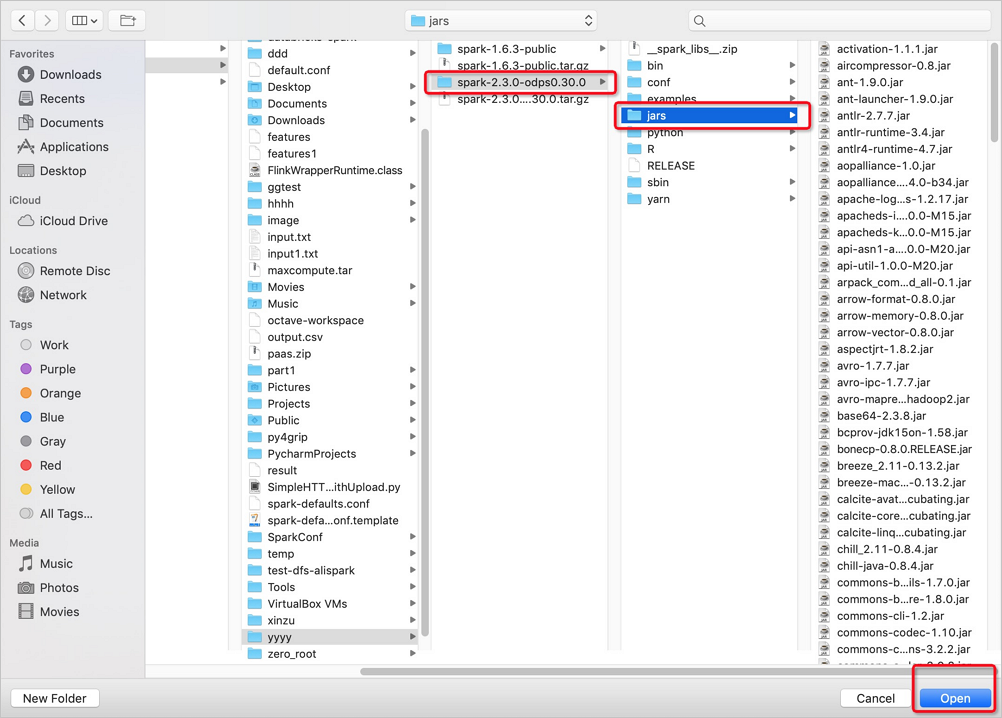This screenshot has height=718, width=1002.
Task: Select the spark-2.3.0-odps0.30.0 folder
Action: point(520,82)
